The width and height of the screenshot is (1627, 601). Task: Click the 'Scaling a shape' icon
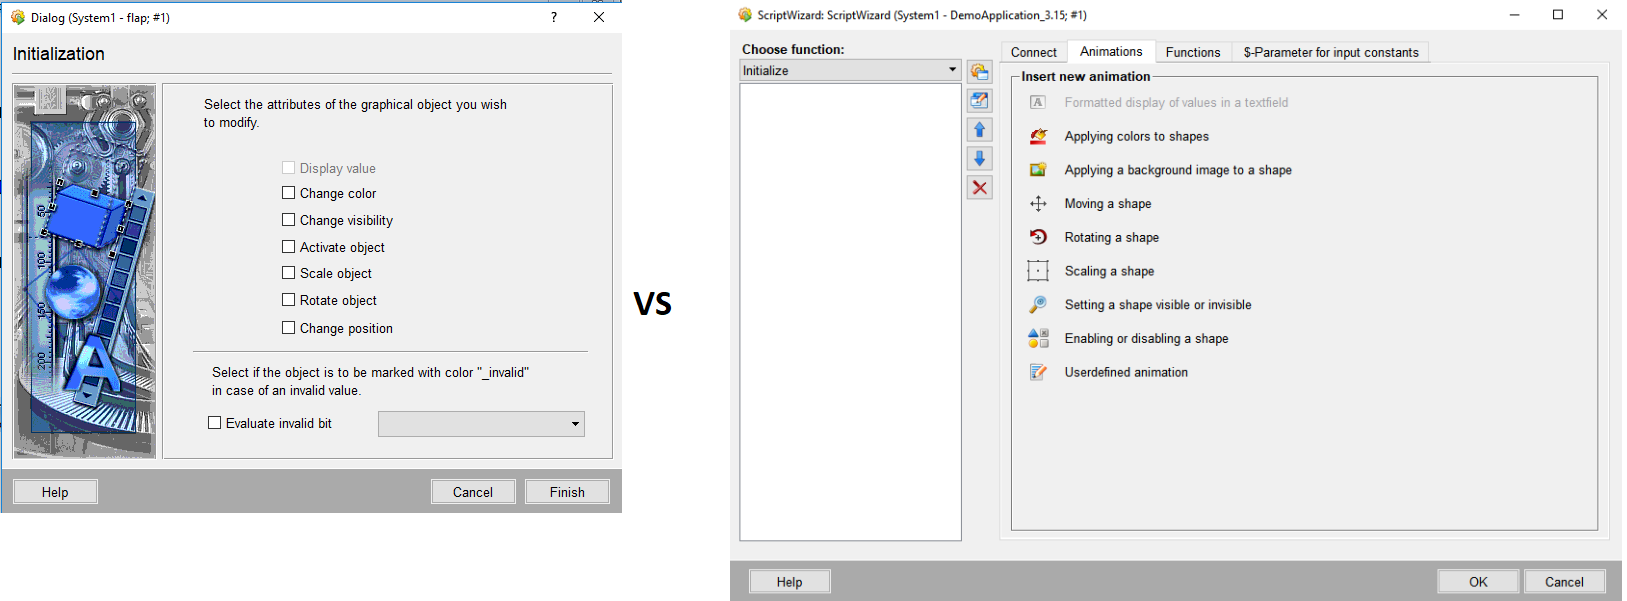(x=1038, y=271)
